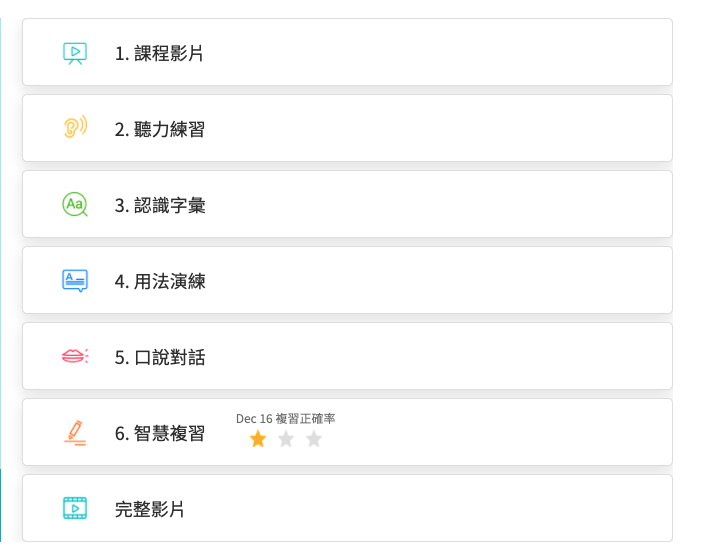This screenshot has height=557, width=704.
Task: Click empty area of 完整影片 card
Action: click(450, 508)
